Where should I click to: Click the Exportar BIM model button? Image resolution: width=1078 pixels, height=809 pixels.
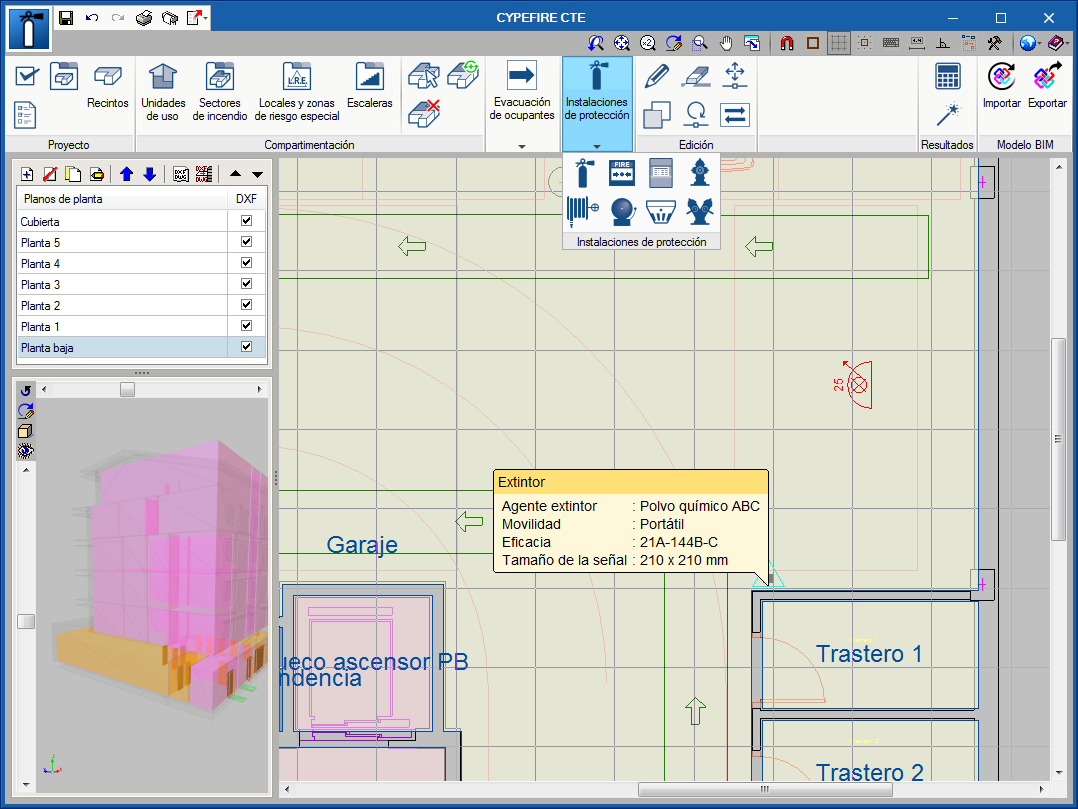click(1047, 86)
